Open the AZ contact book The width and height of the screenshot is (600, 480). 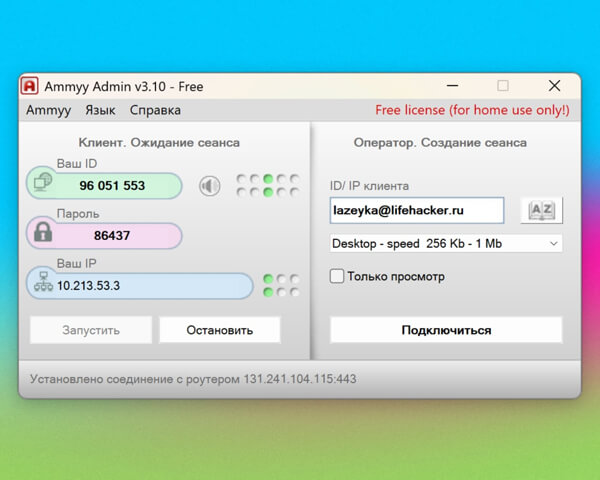pos(541,210)
